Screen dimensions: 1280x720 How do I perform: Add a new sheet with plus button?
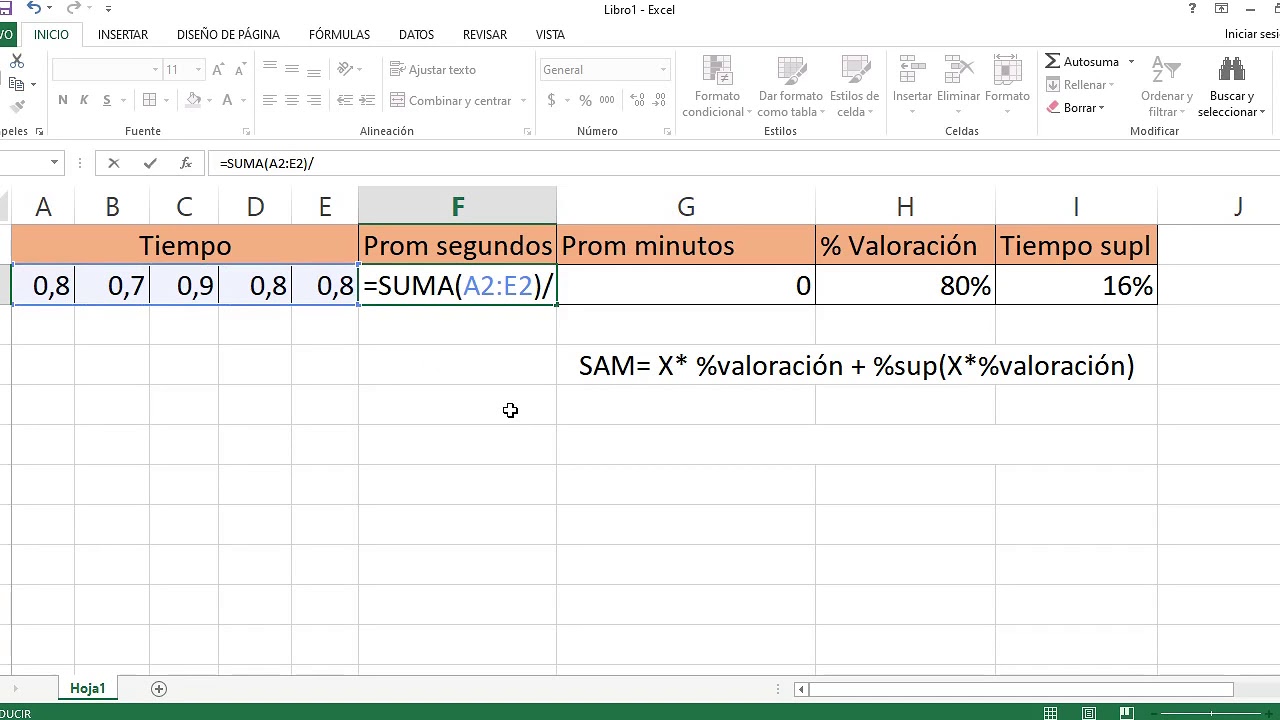point(158,688)
